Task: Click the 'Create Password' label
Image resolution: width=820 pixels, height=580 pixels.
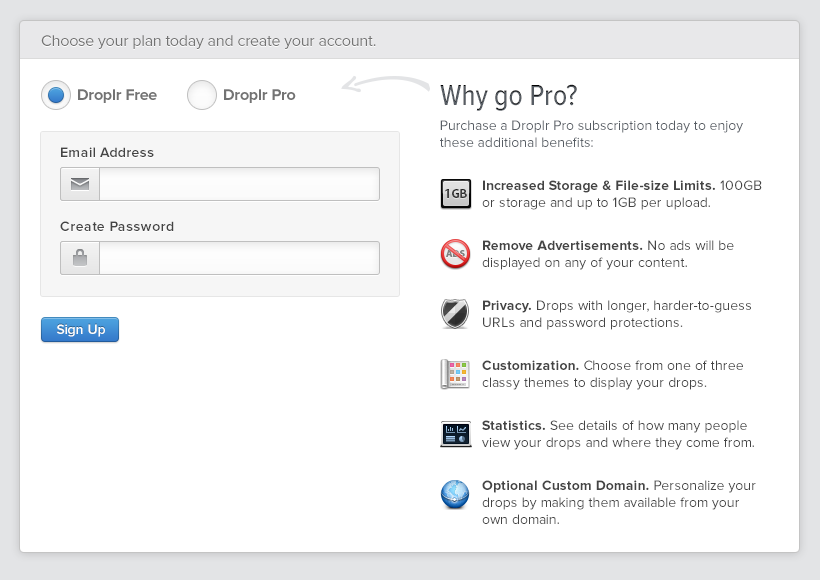Action: pos(117,226)
